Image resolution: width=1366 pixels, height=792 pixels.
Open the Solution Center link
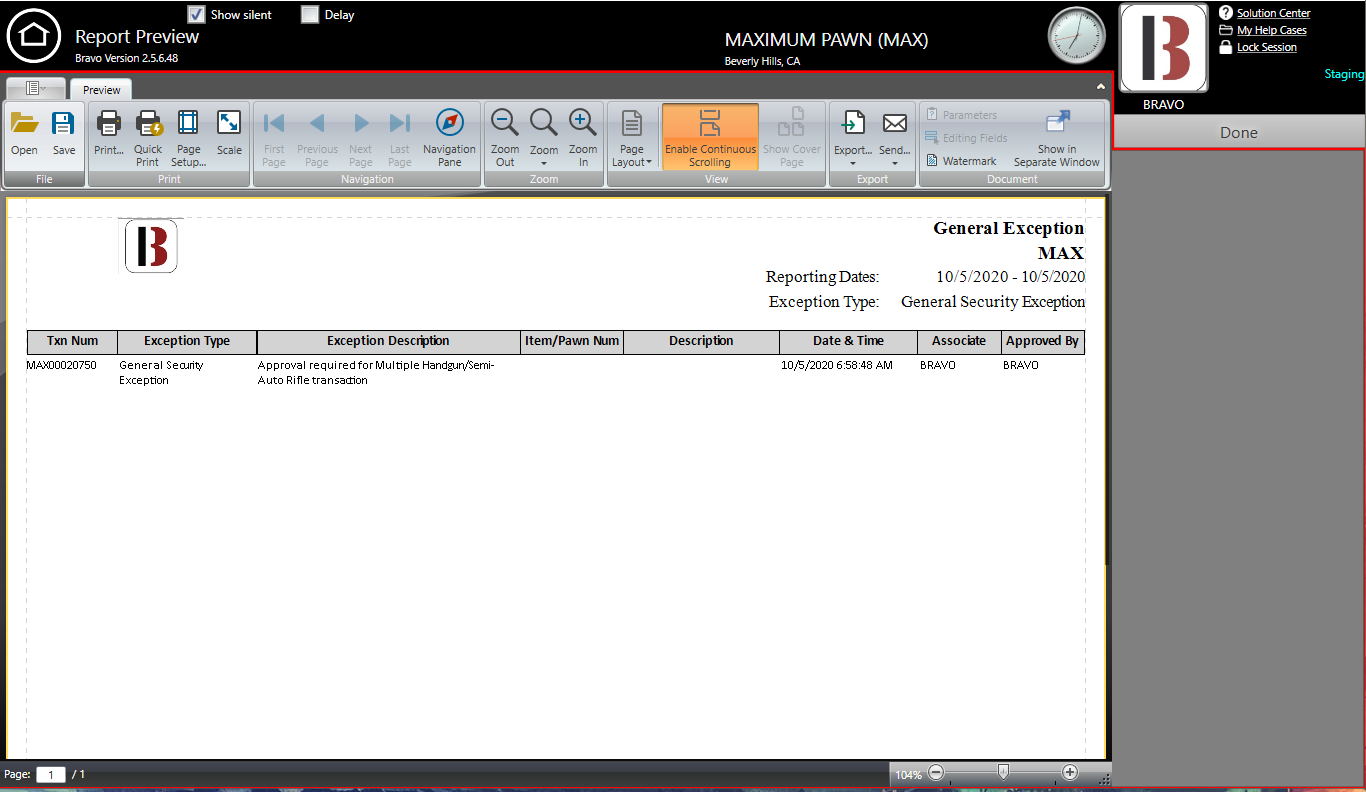click(x=1273, y=13)
